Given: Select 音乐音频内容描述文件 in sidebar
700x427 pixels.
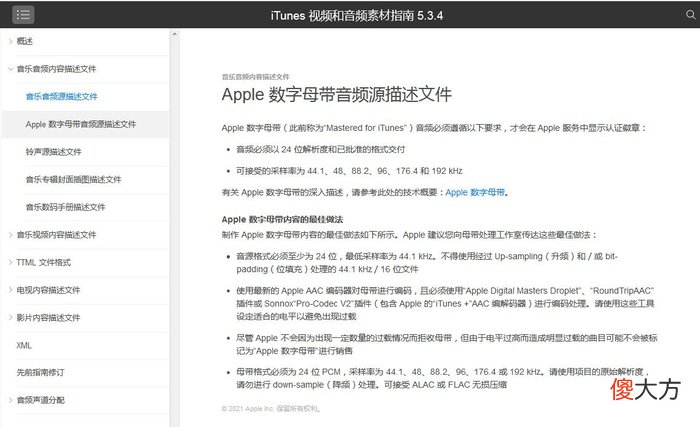Looking at the screenshot, I should click(x=56, y=69).
